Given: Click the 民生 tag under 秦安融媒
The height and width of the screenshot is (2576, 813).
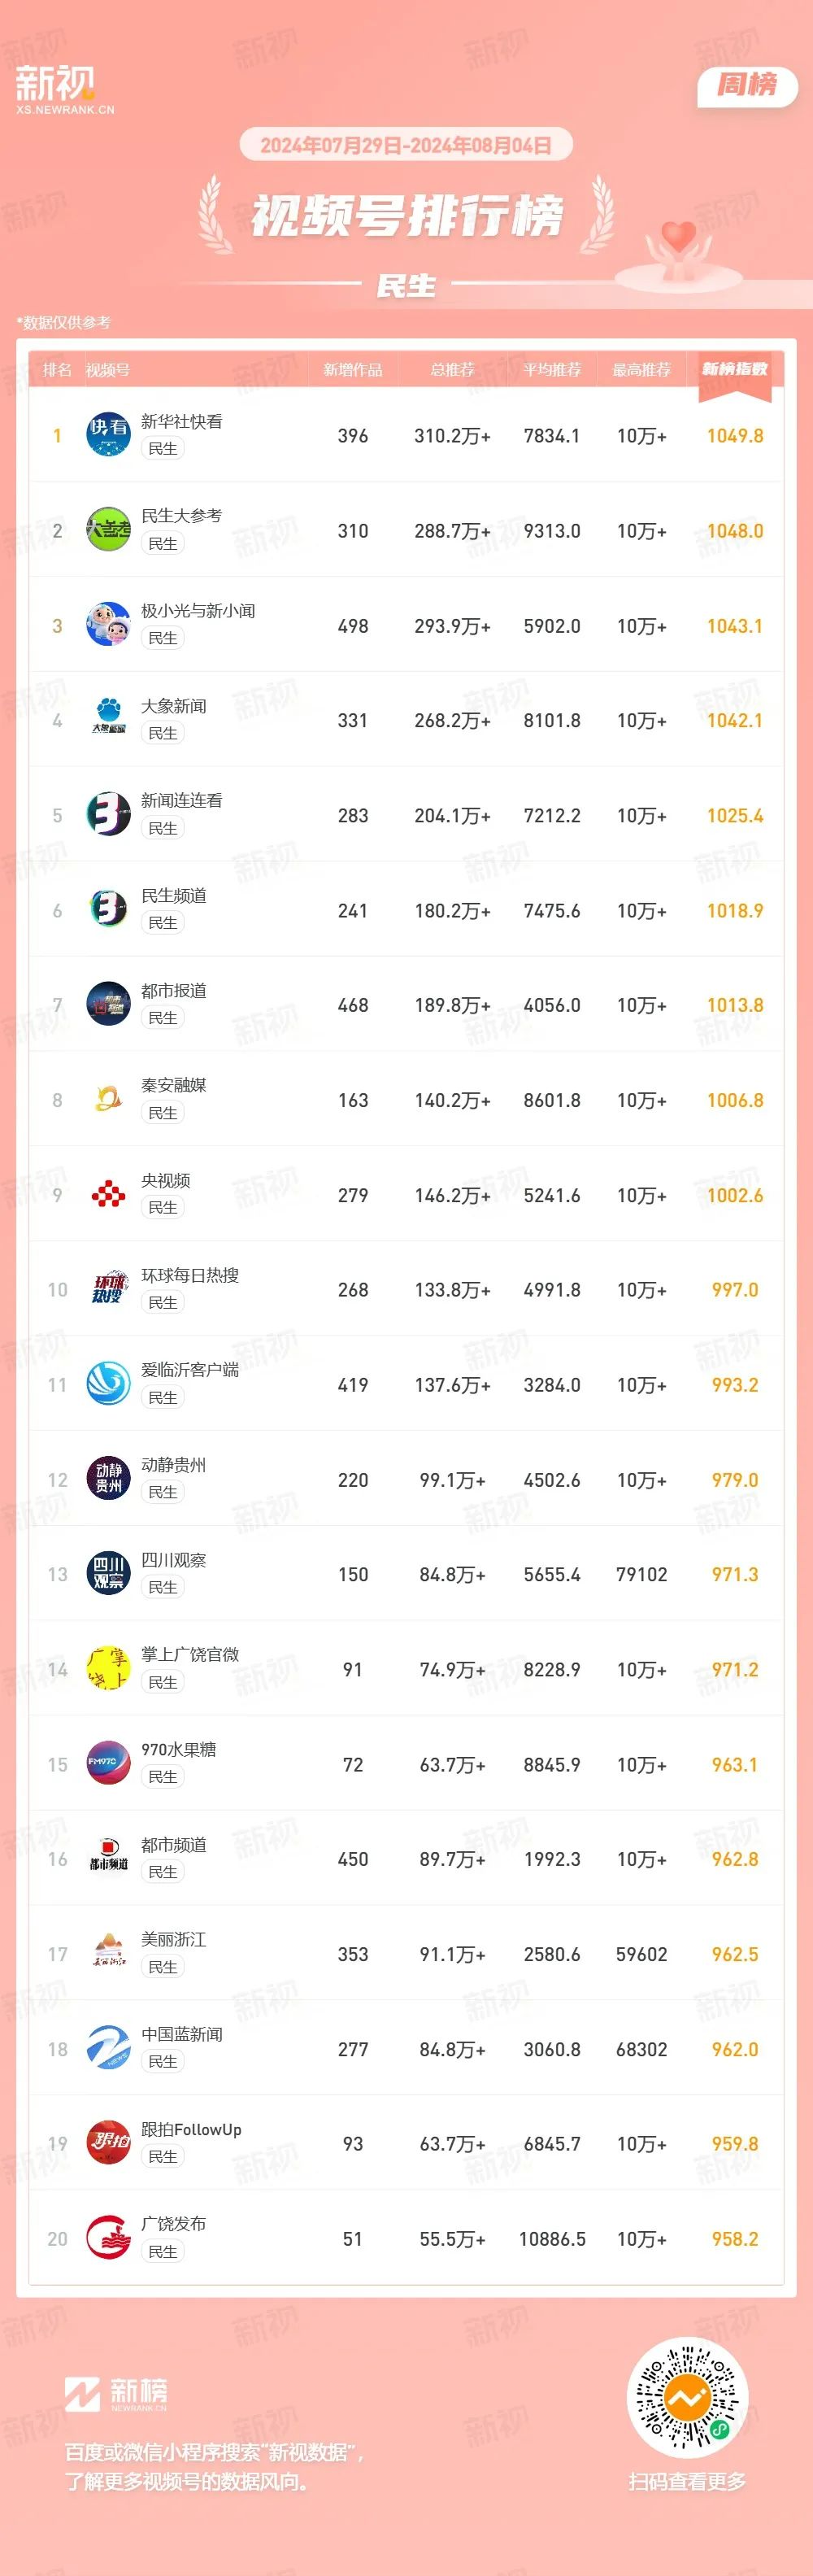Looking at the screenshot, I should point(162,1113).
